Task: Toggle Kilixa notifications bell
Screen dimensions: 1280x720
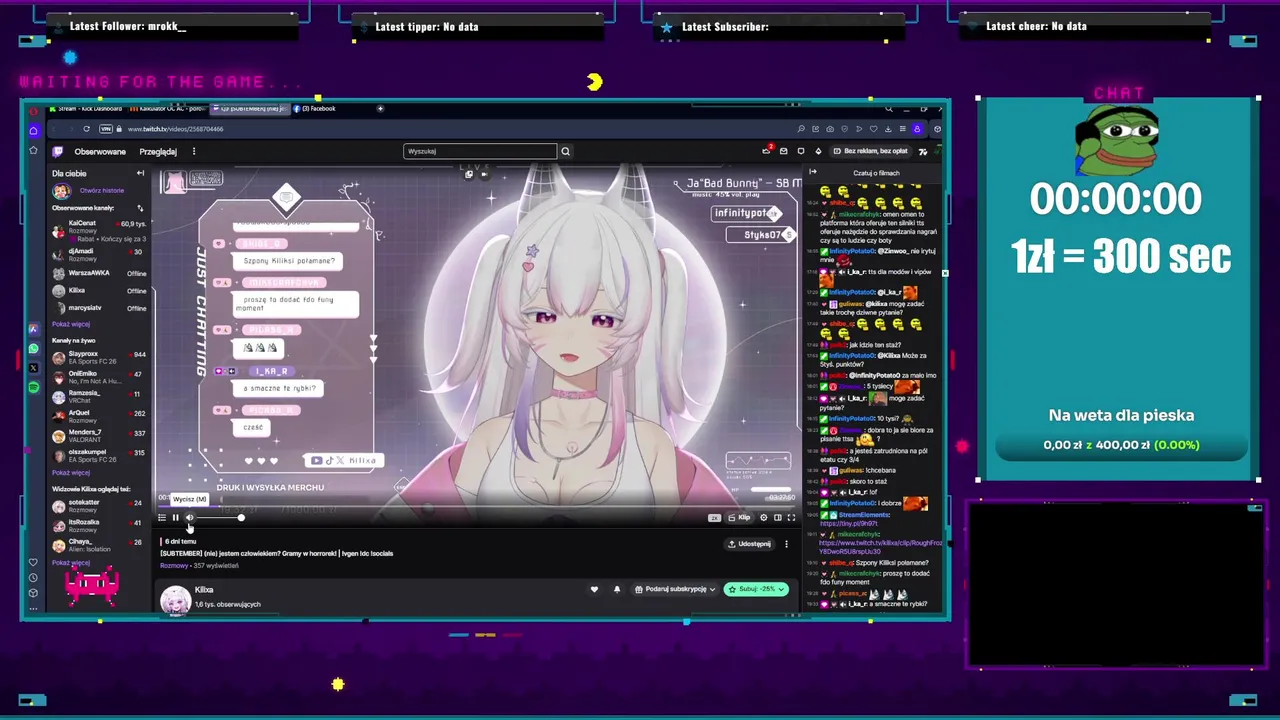Action: coord(617,589)
